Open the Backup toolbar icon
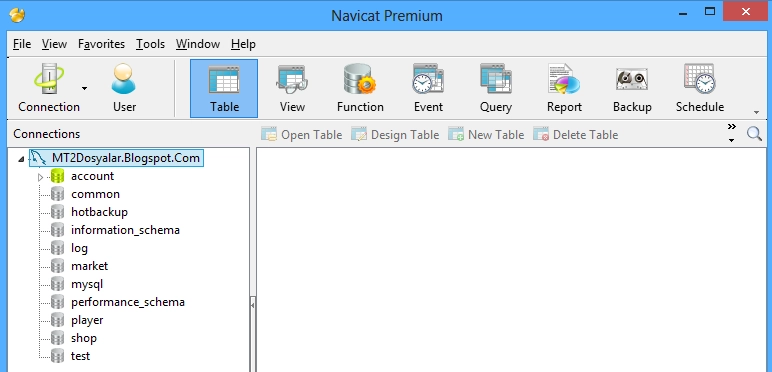The height and width of the screenshot is (372, 772). tap(632, 89)
